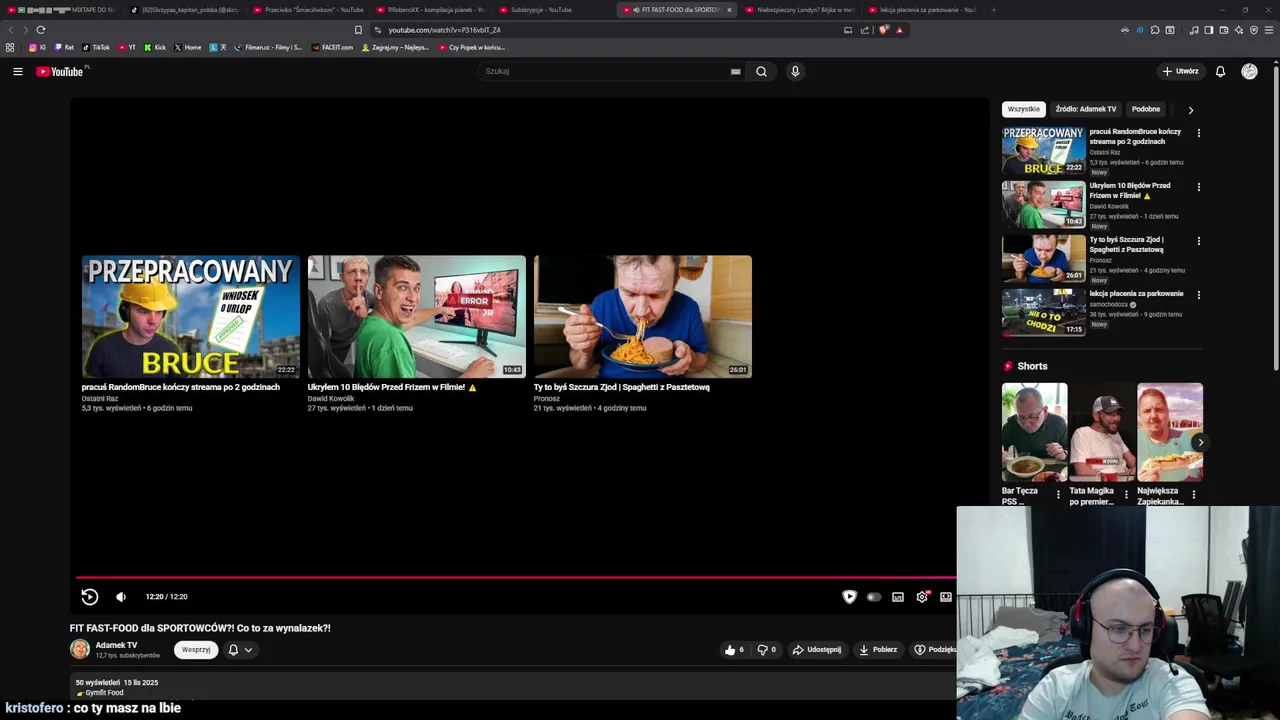This screenshot has width=1280, height=720.
Task: Open Adamek TV channel avatar
Action: (80, 650)
